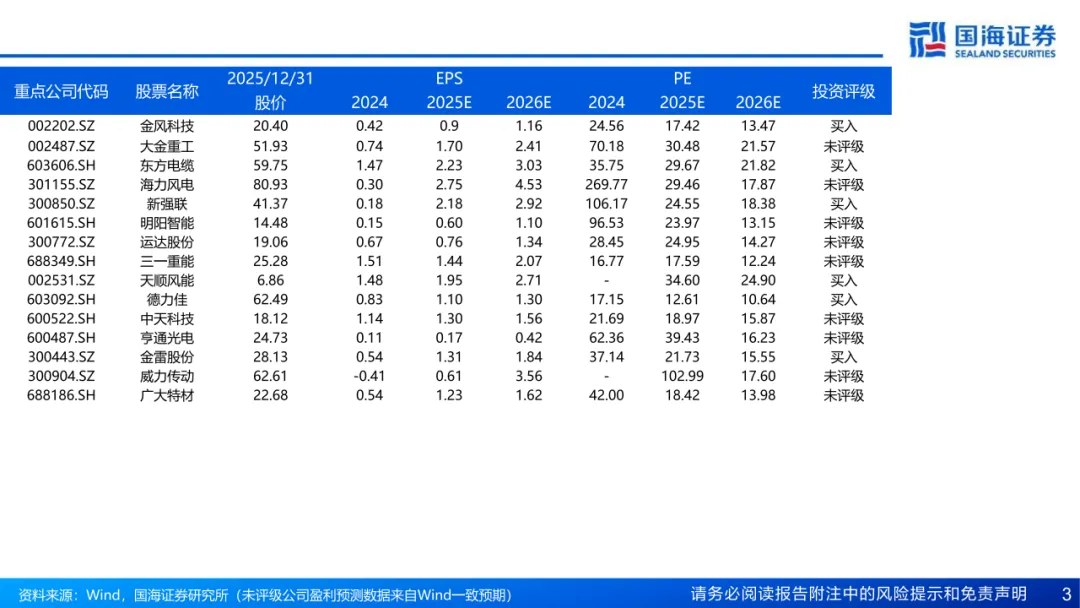Click share price 59.75
1080x608 pixels.
tap(270, 165)
